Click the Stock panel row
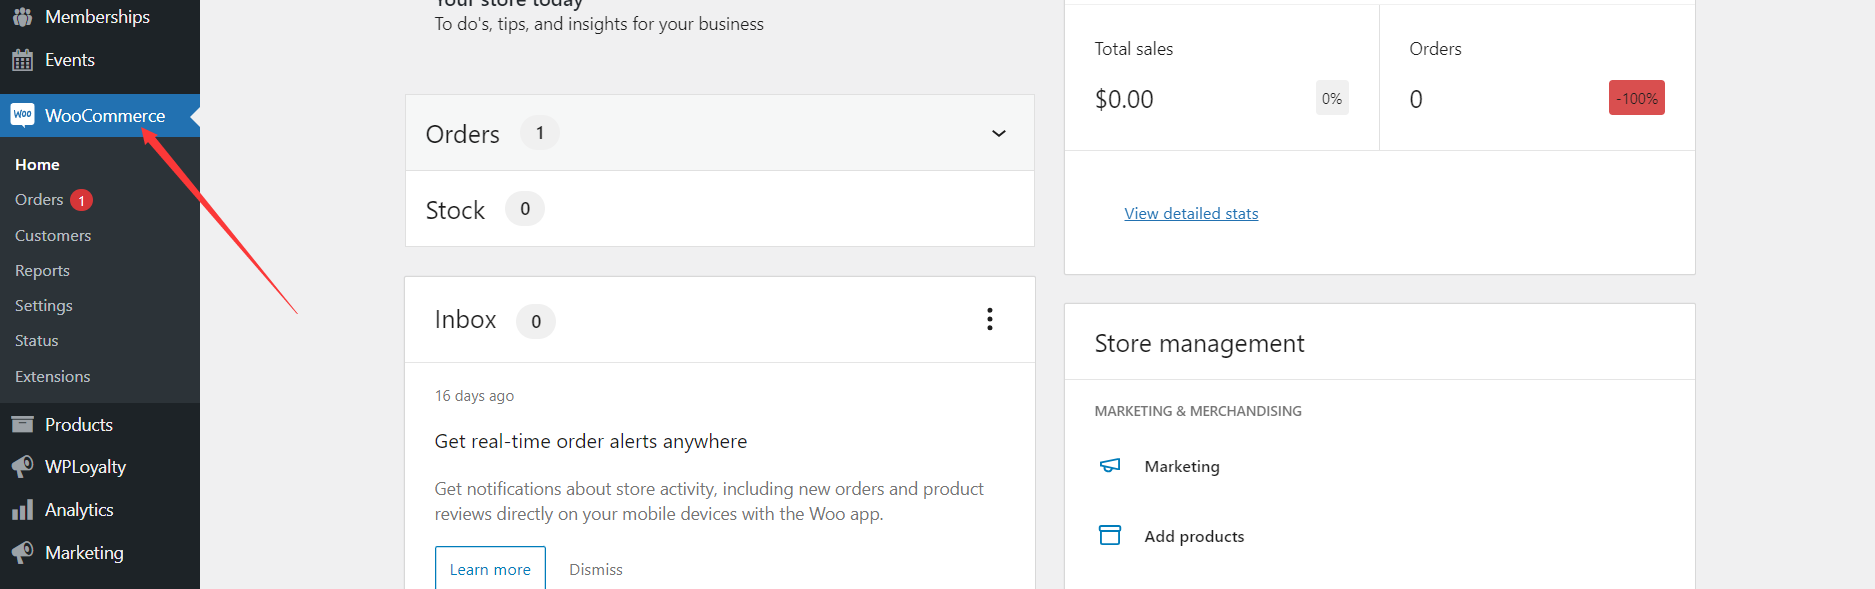 [720, 209]
